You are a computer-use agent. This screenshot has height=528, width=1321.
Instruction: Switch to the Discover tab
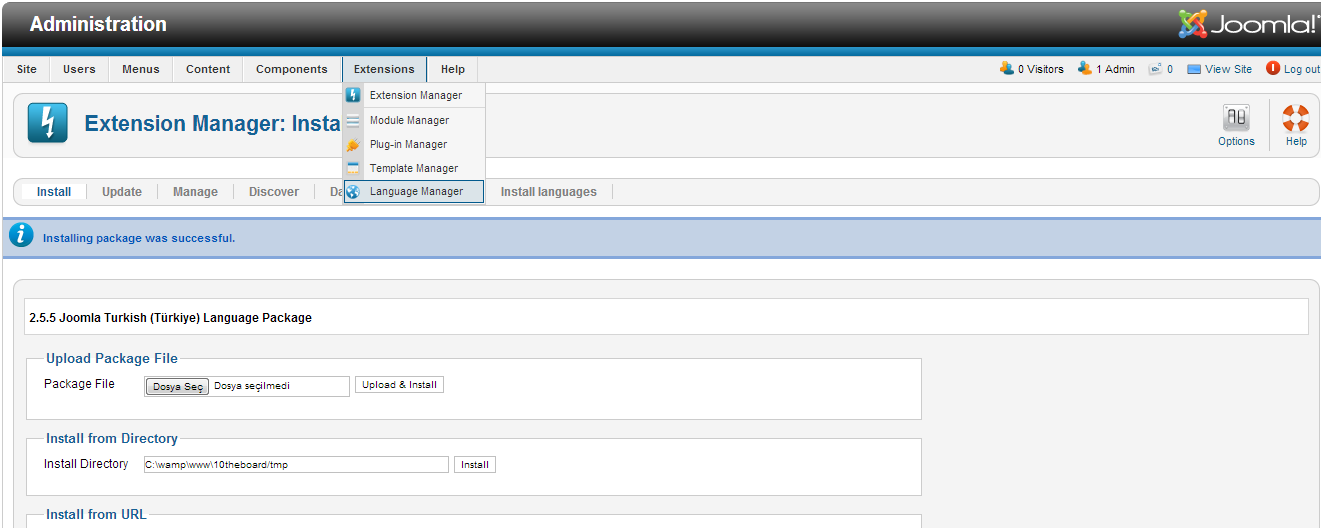tap(274, 192)
